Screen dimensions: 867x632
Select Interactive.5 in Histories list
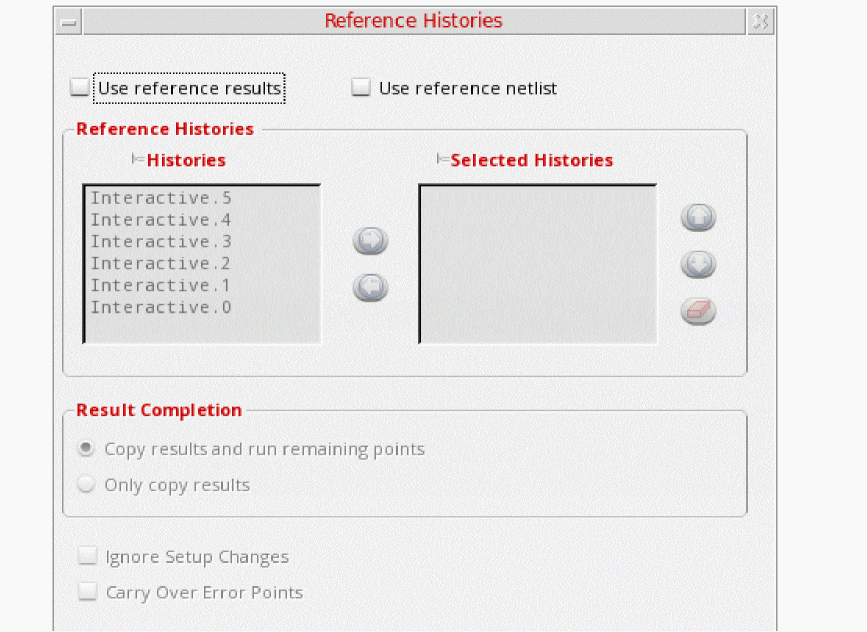tap(161, 198)
